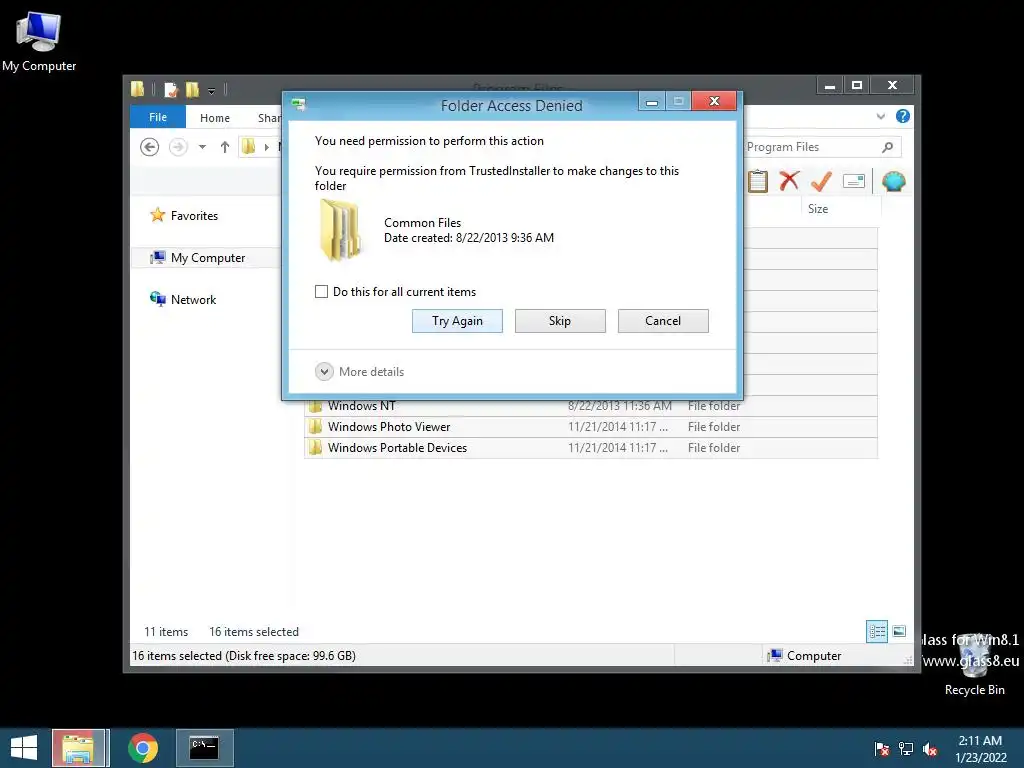The height and width of the screenshot is (768, 1024).
Task: Select Favorites in the navigation pane
Action: 194,216
